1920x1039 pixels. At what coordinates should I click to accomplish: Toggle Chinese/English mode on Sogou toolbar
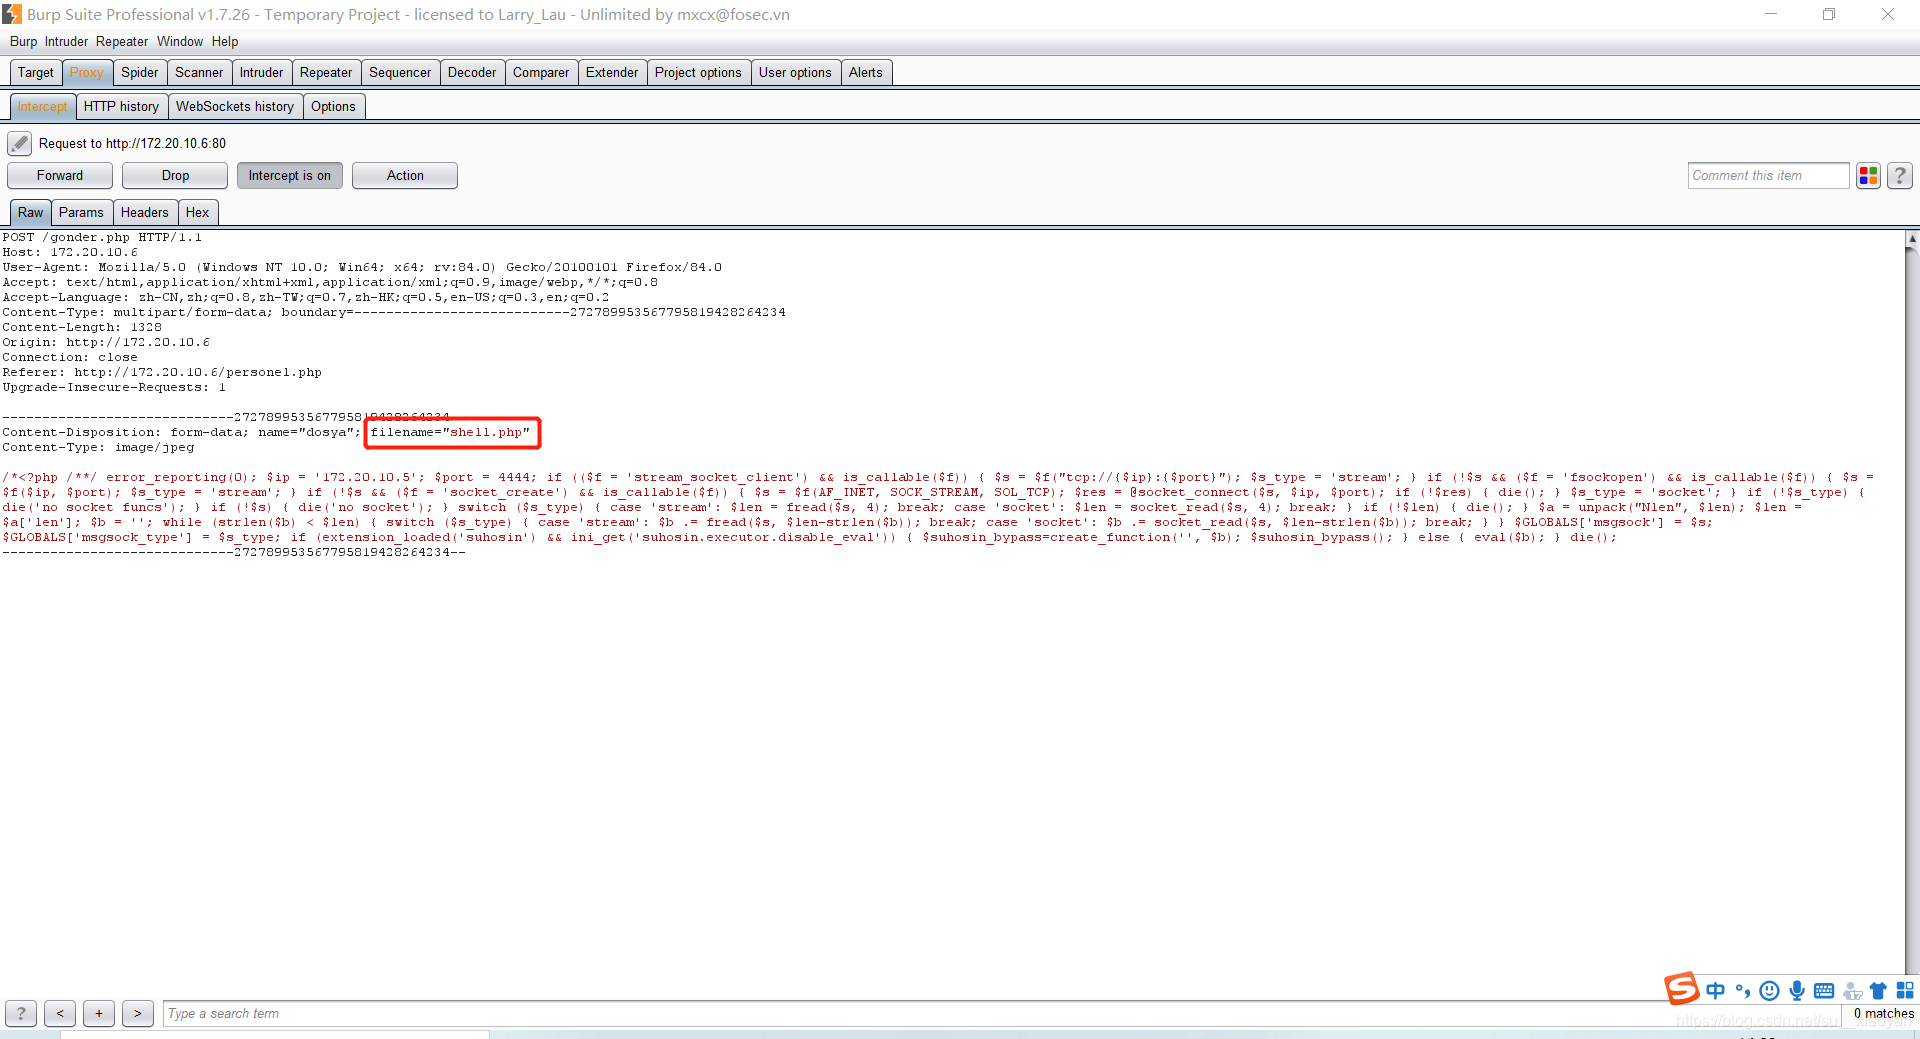pyautogui.click(x=1716, y=990)
